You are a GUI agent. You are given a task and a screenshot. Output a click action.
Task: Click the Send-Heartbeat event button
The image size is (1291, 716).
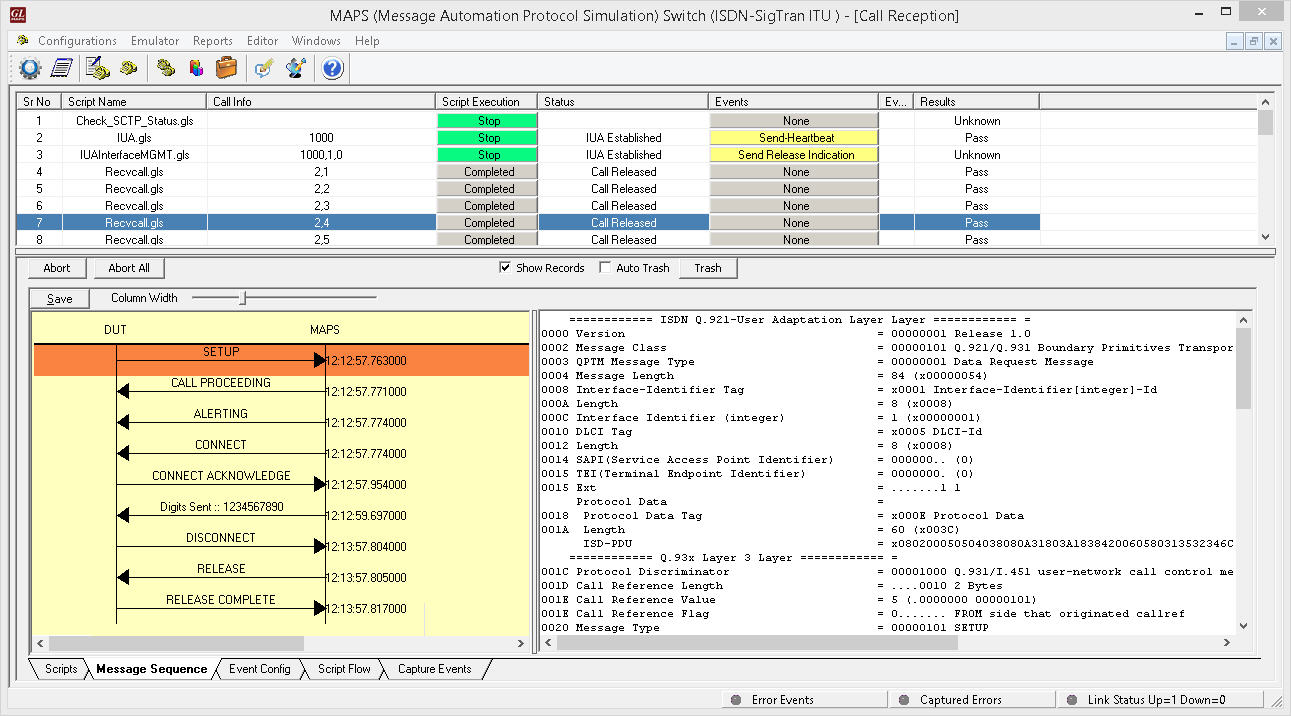[x=796, y=138]
